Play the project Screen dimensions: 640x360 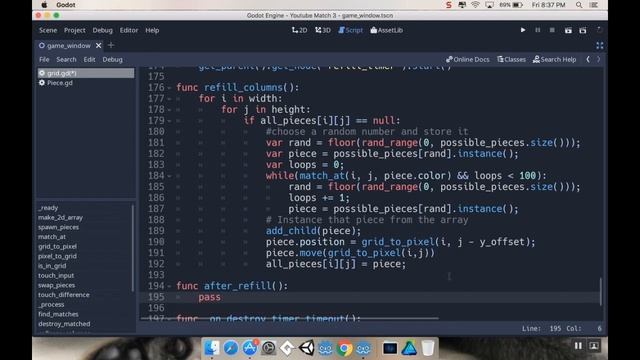point(523,30)
